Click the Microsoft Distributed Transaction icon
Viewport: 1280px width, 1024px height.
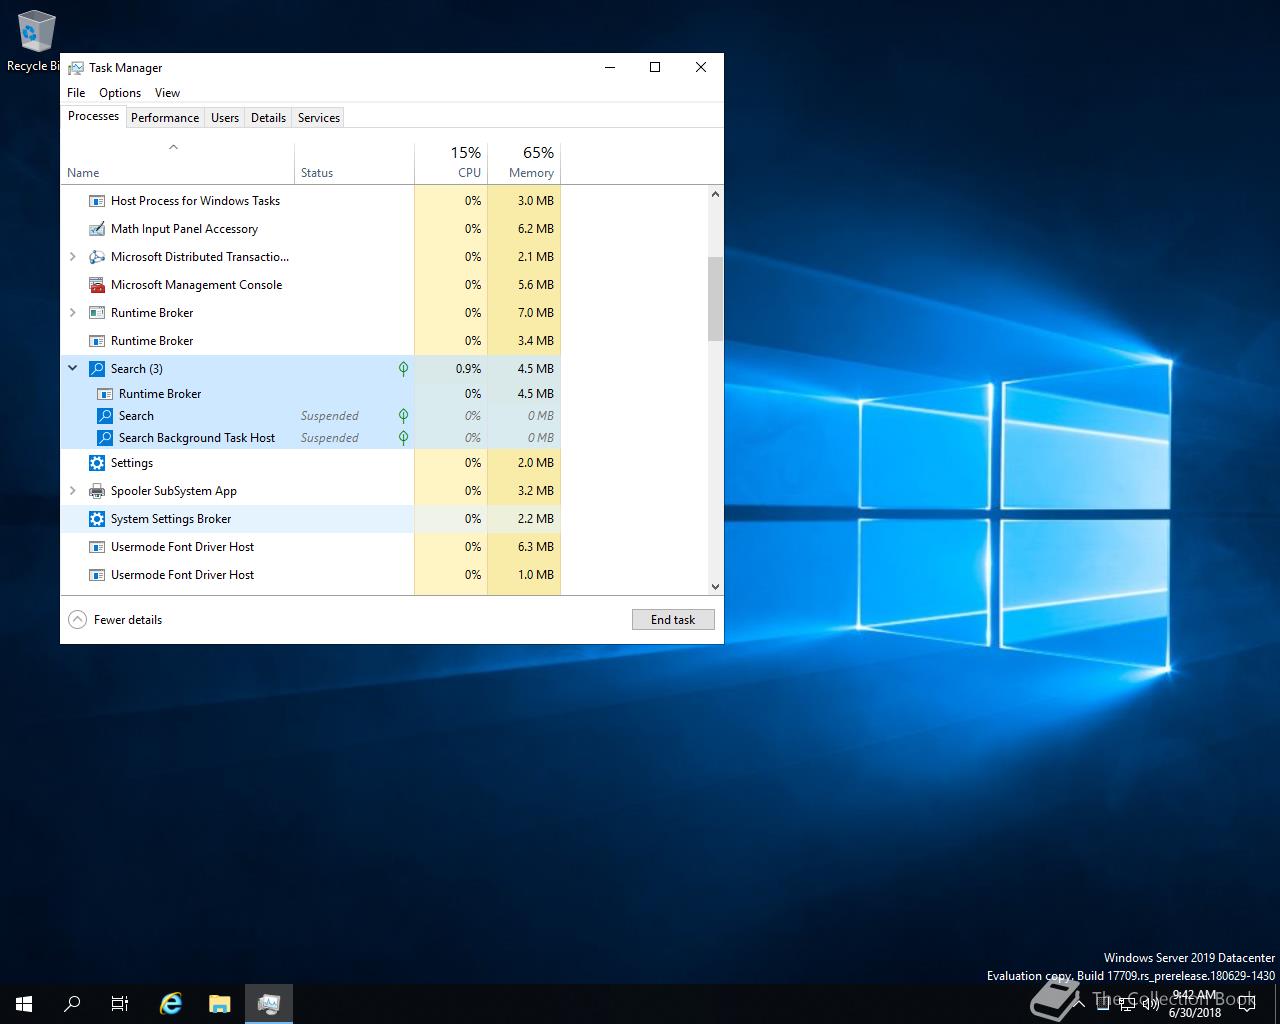[97, 257]
